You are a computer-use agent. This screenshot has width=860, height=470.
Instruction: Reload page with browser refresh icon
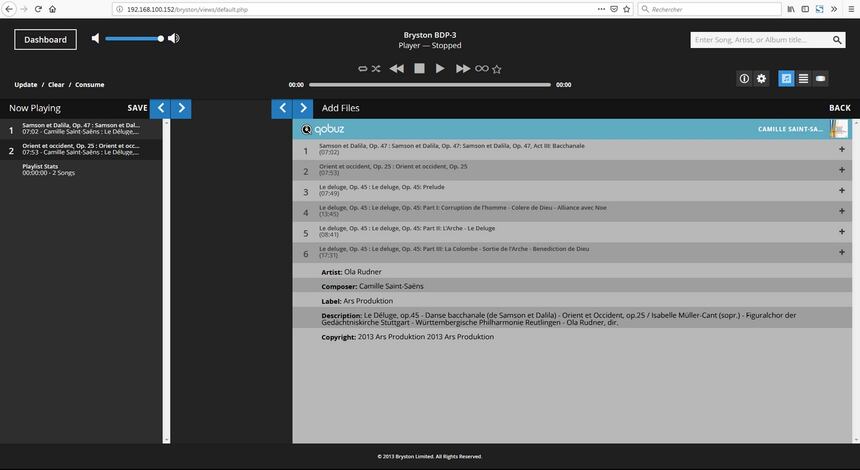coord(38,9)
